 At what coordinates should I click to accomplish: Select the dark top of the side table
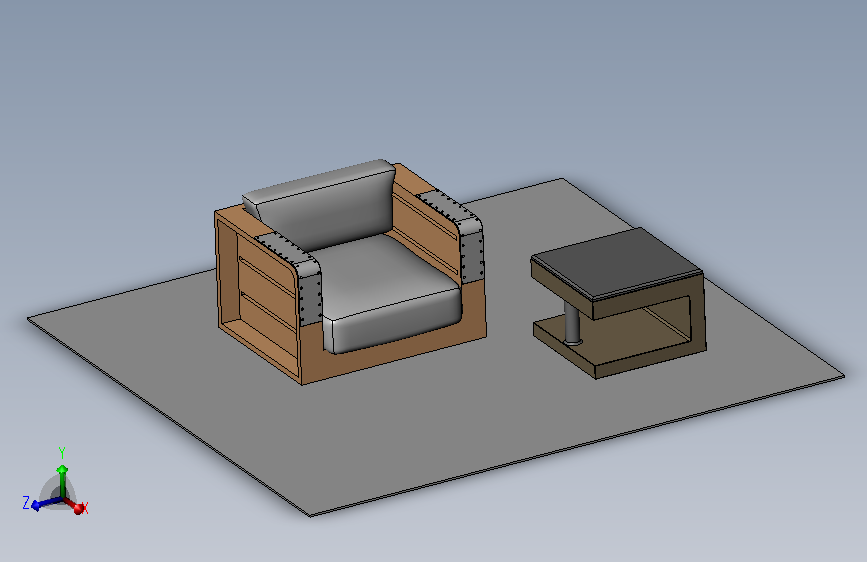pyautogui.click(x=618, y=263)
